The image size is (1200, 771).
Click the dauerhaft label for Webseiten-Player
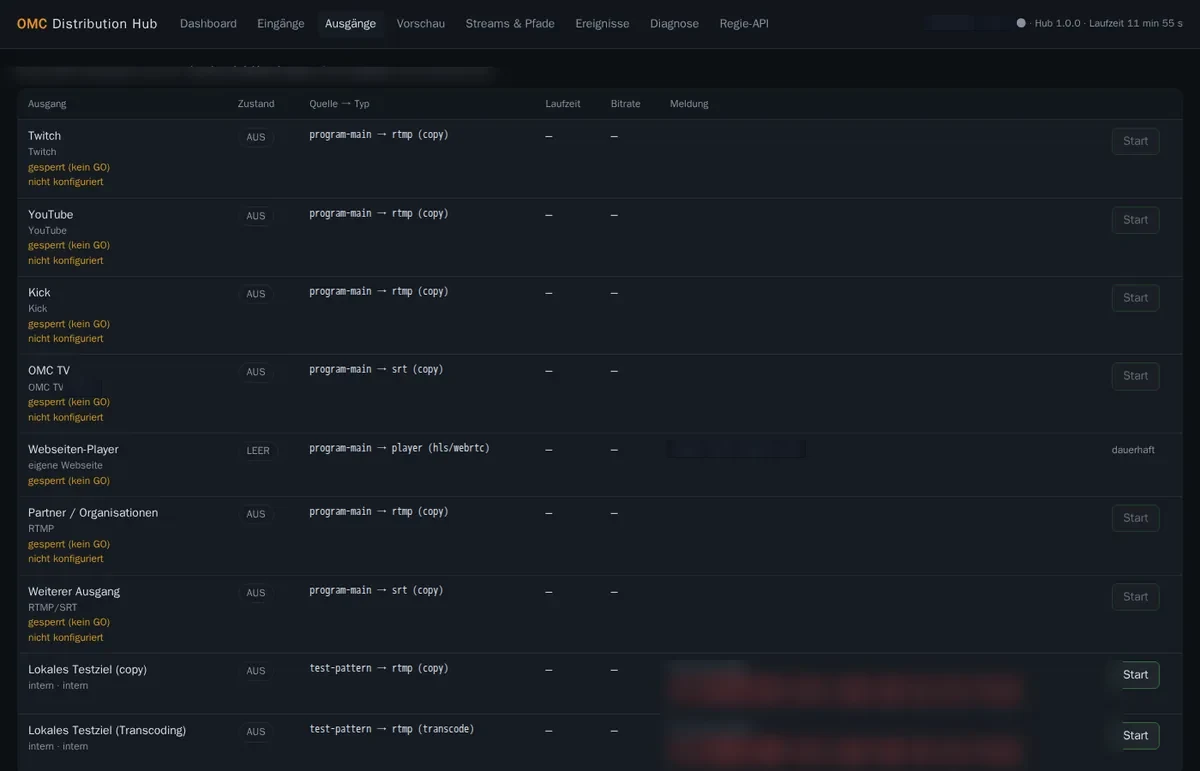pyautogui.click(x=1133, y=450)
